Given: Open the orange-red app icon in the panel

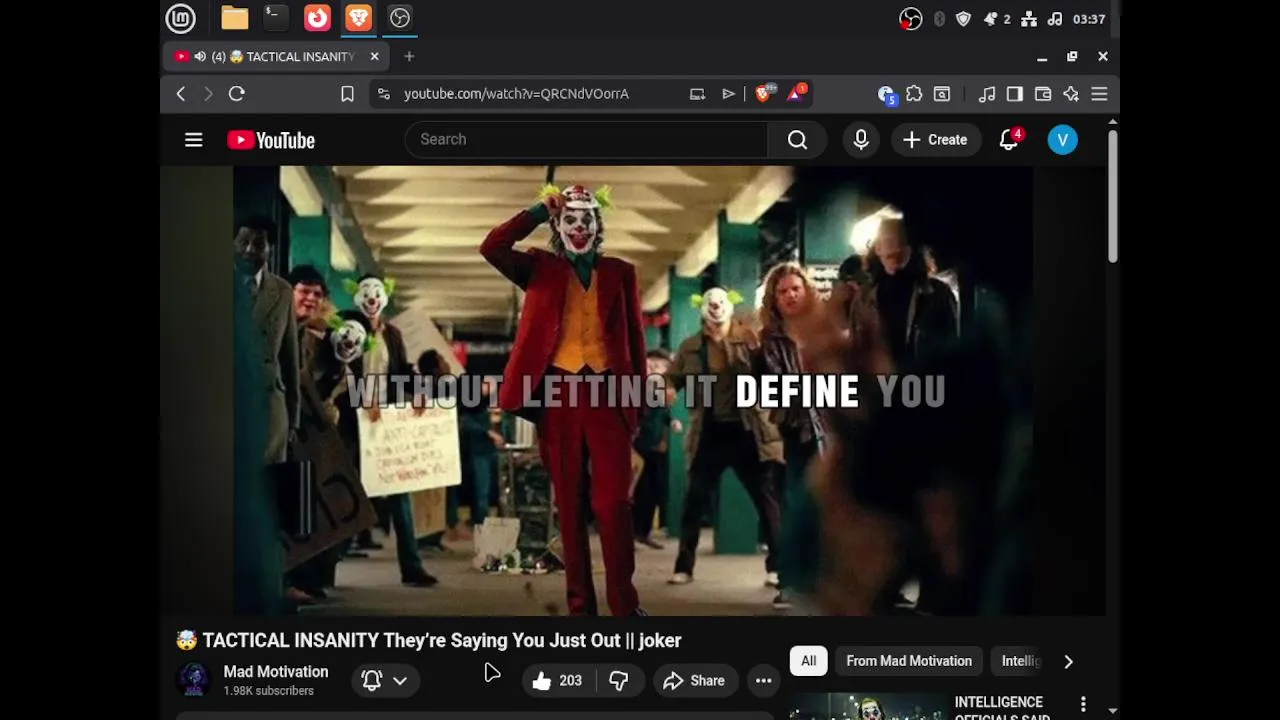Looking at the screenshot, I should point(317,18).
